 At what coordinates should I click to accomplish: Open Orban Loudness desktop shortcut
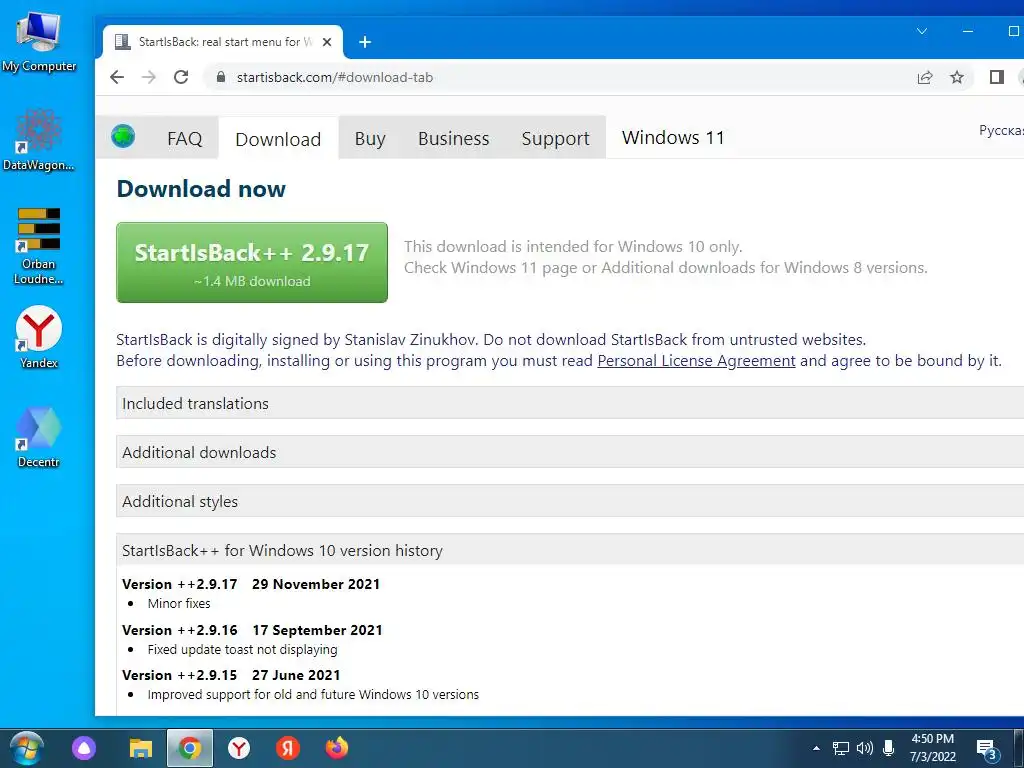tap(39, 246)
